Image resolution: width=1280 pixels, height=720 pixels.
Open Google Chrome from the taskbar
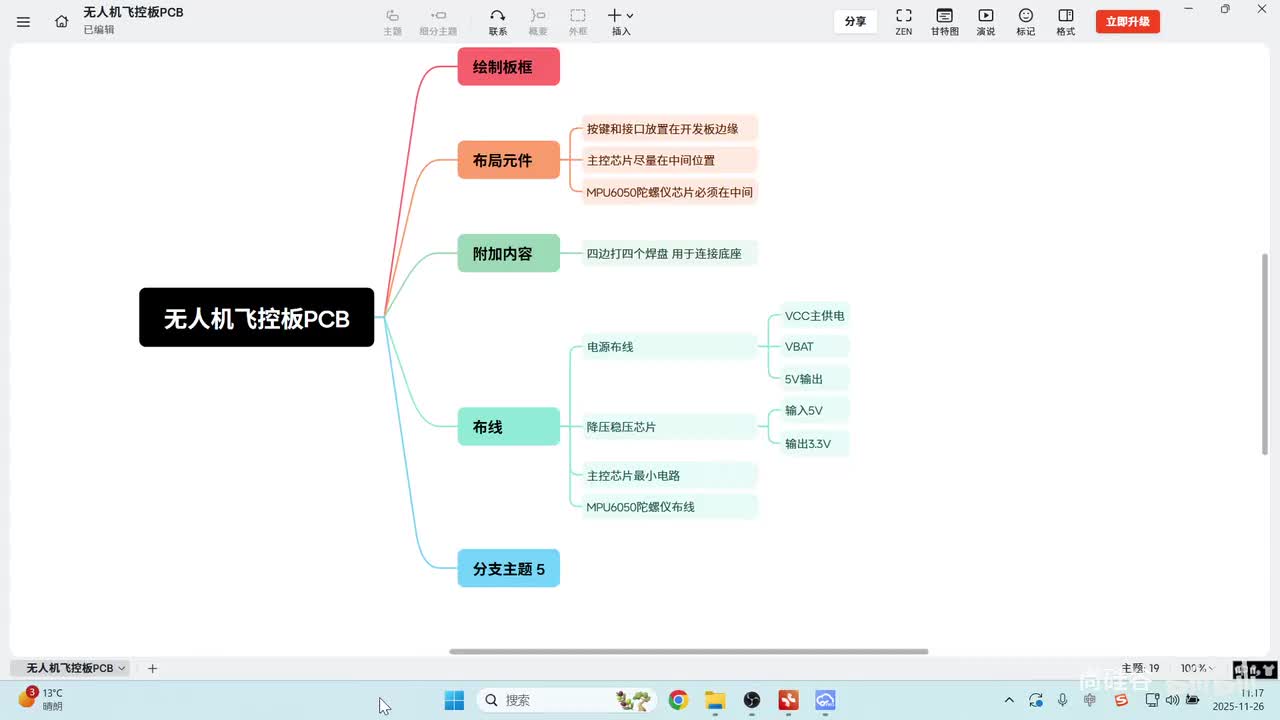coord(678,700)
